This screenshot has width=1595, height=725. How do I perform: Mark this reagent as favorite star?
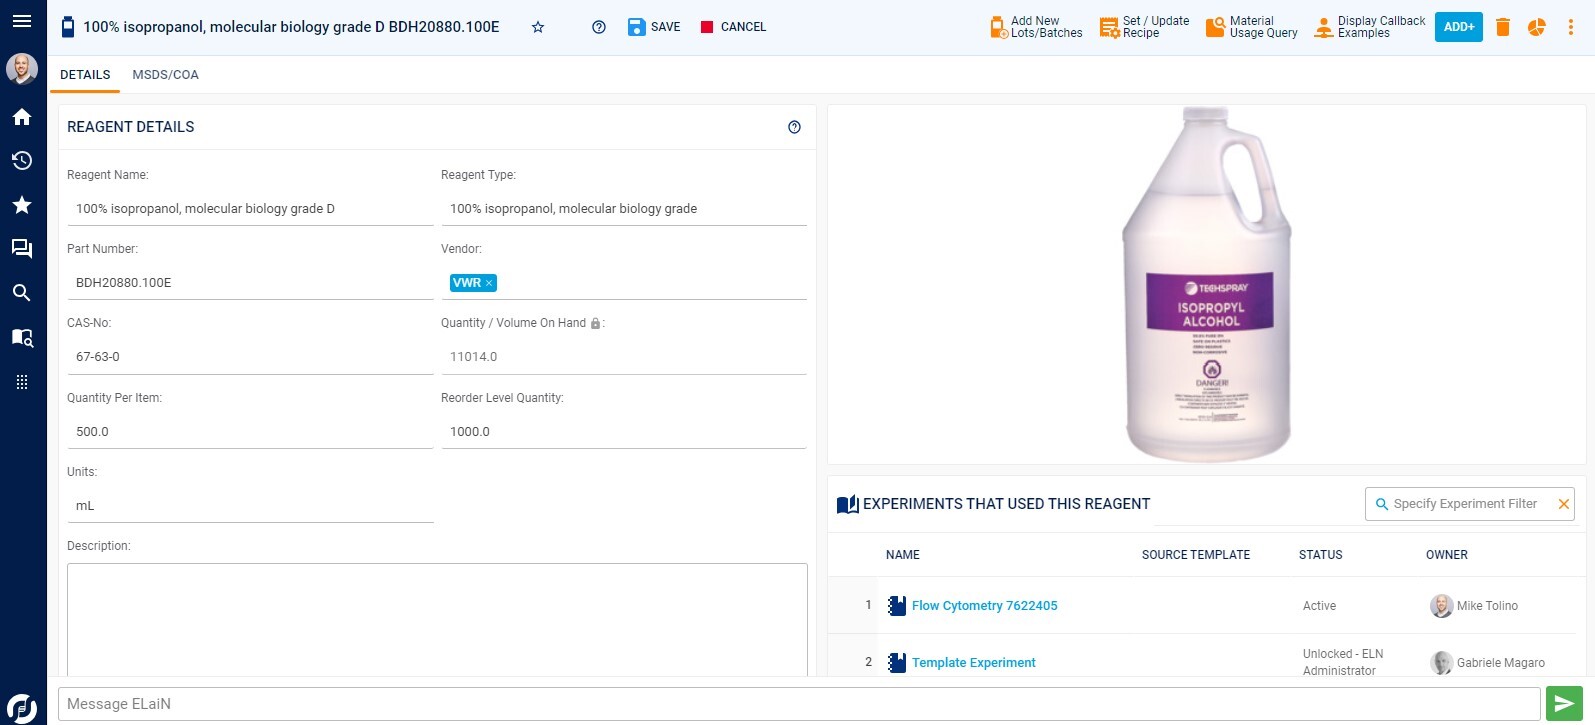(538, 27)
